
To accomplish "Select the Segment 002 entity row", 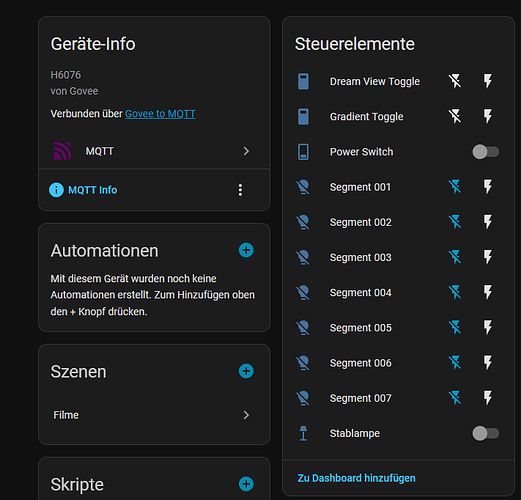I will pos(398,222).
